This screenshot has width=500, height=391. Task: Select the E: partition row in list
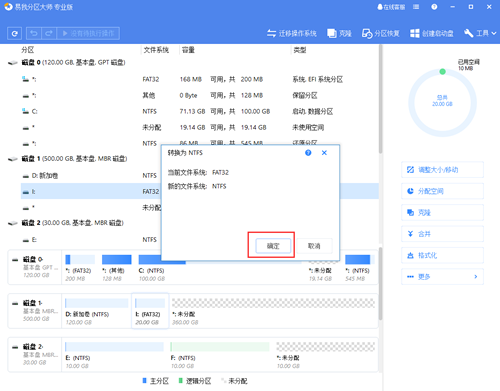[x=91, y=240]
